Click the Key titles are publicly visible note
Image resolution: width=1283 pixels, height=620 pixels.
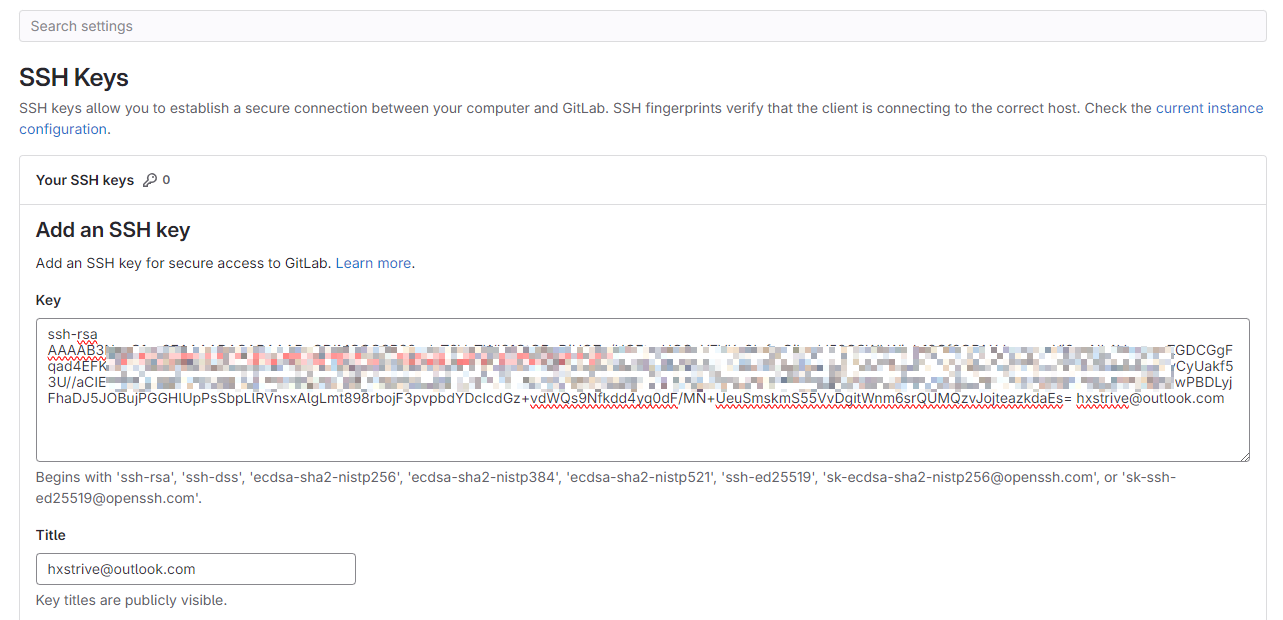click(x=131, y=601)
